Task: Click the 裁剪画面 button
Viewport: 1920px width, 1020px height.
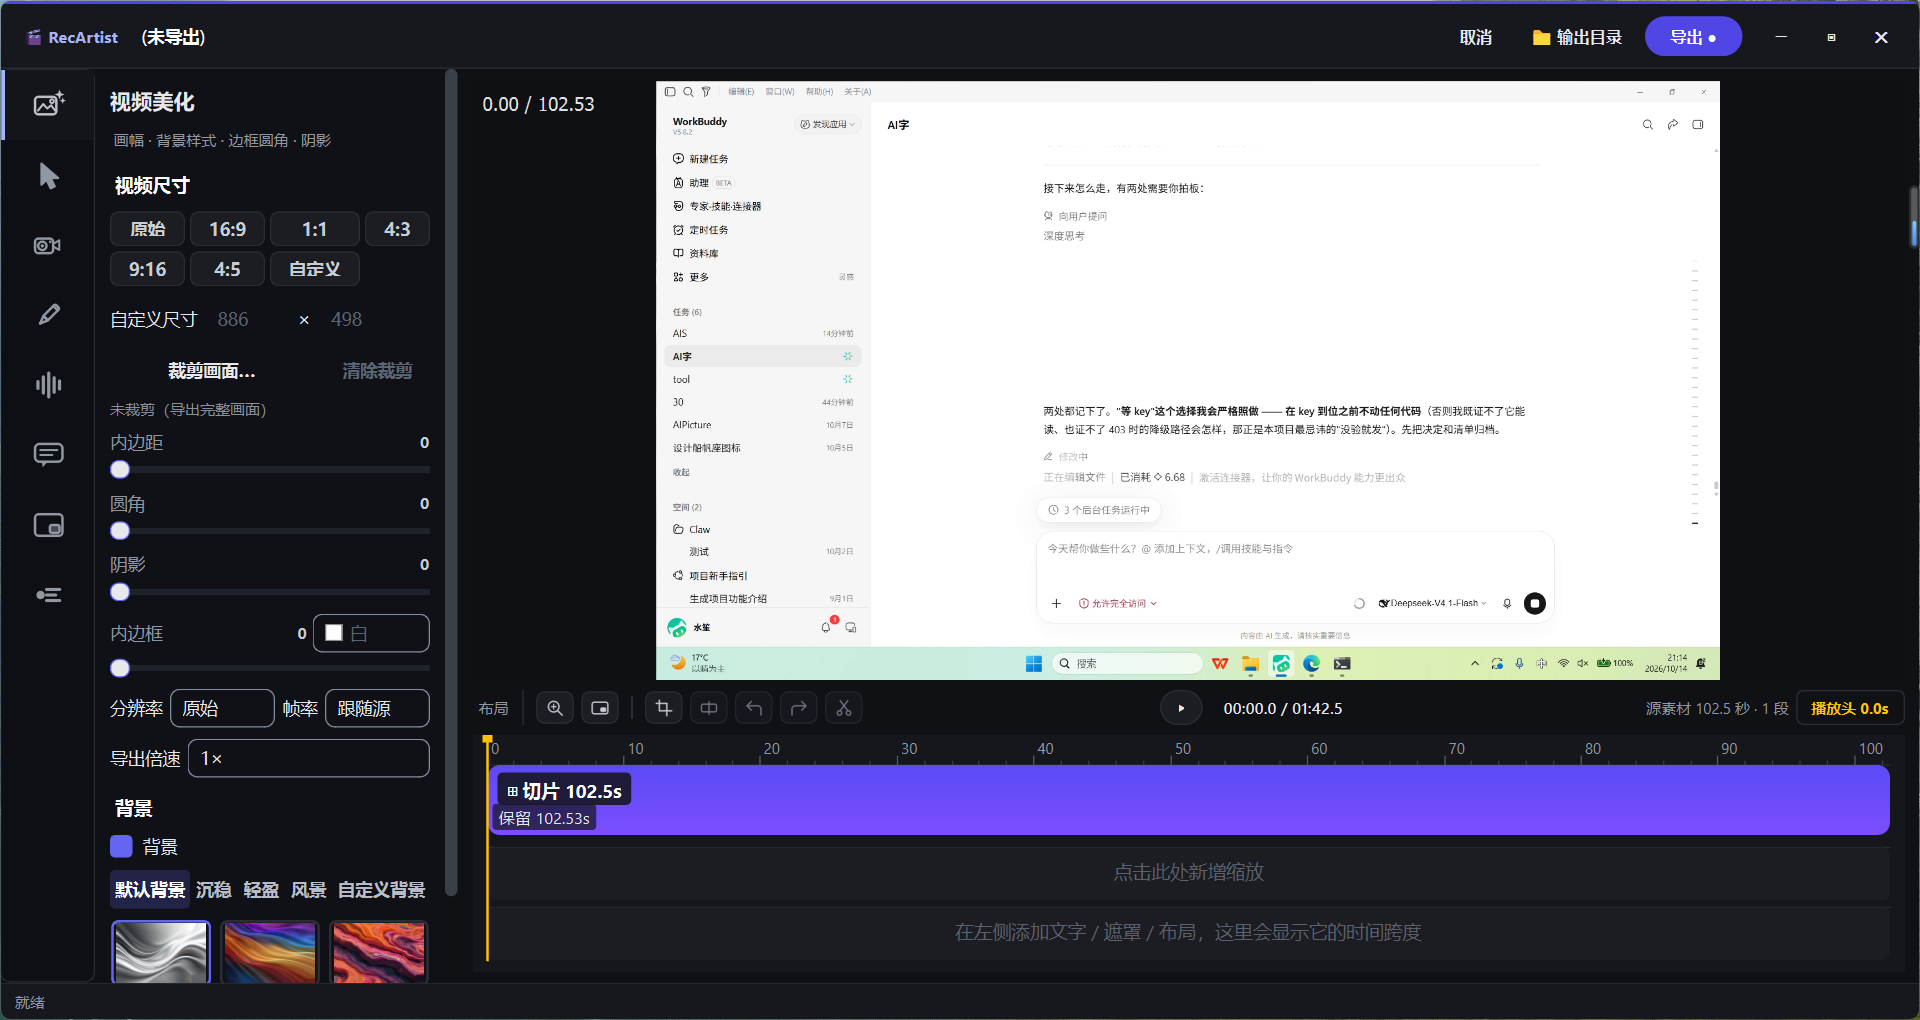Action: 211,371
